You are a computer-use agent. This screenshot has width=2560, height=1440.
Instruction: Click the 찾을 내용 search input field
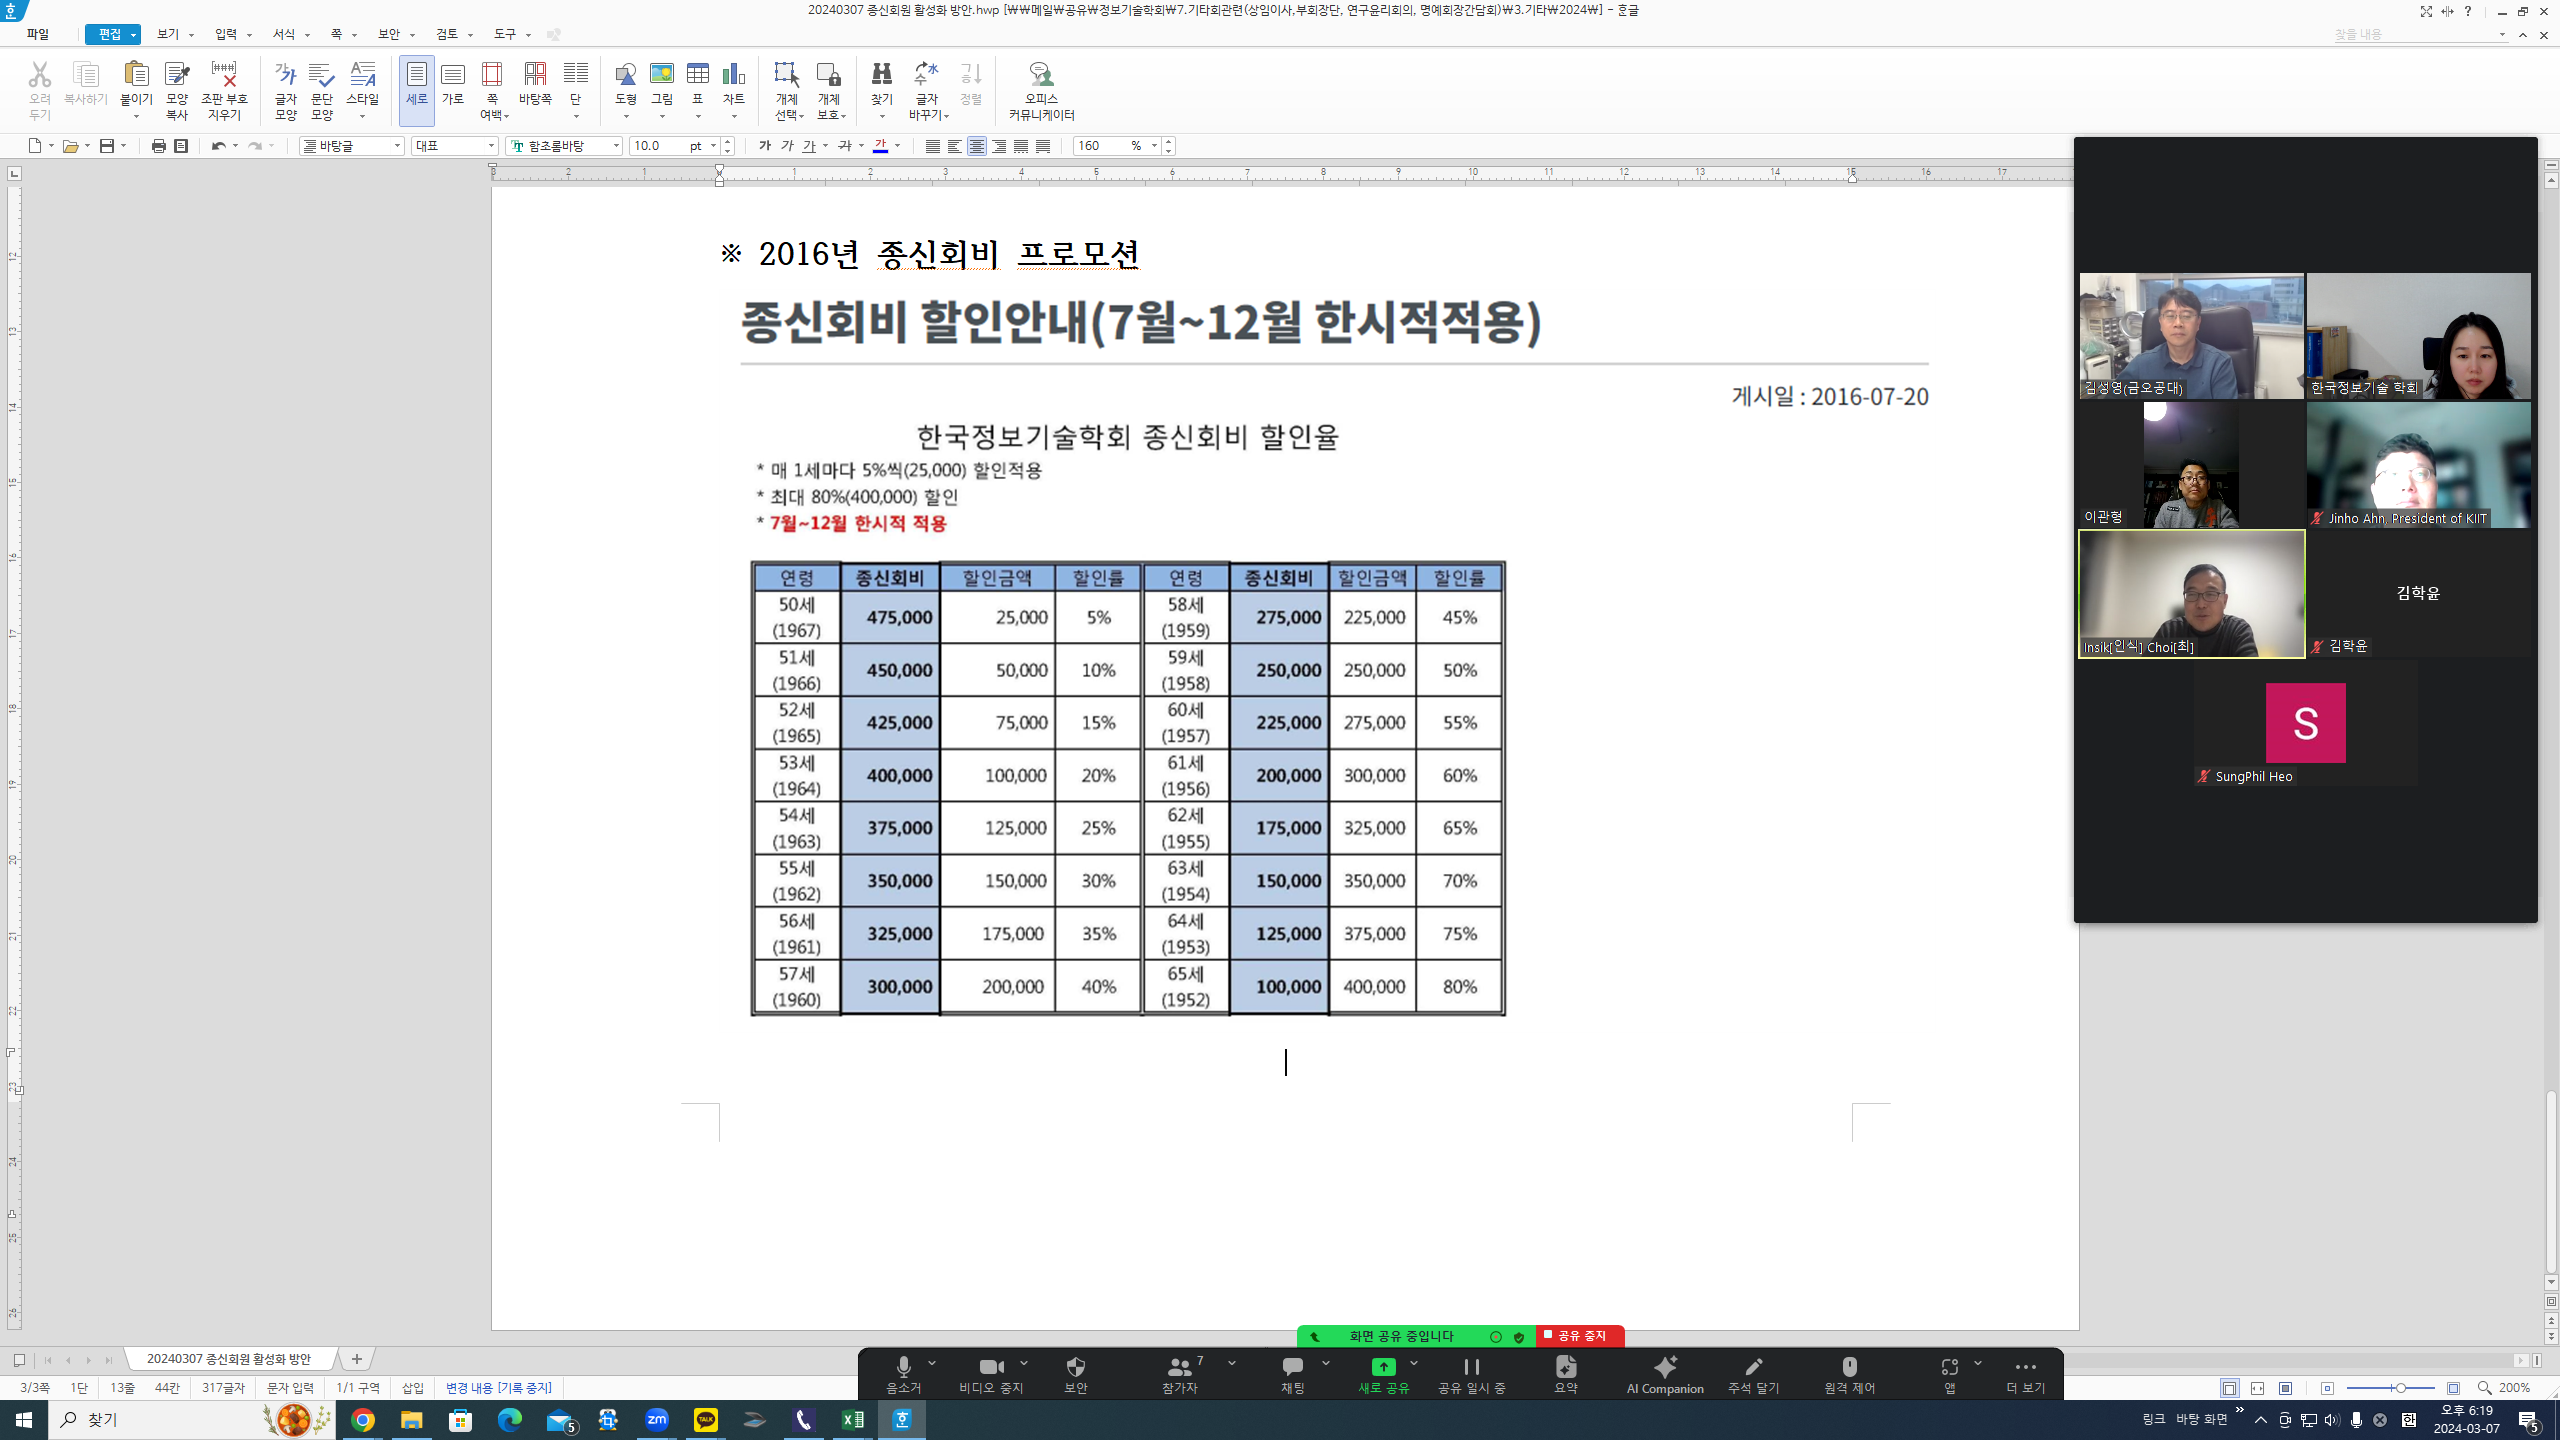click(x=2415, y=35)
